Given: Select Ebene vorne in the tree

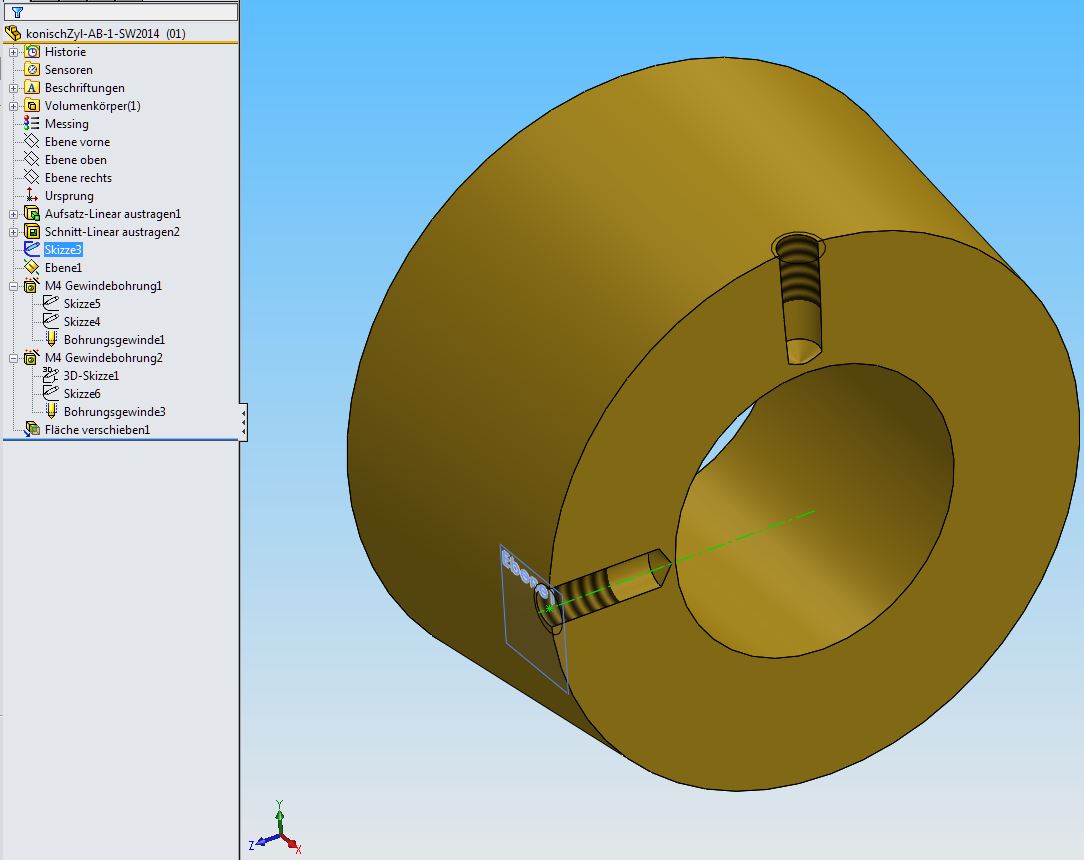Looking at the screenshot, I should point(77,142).
